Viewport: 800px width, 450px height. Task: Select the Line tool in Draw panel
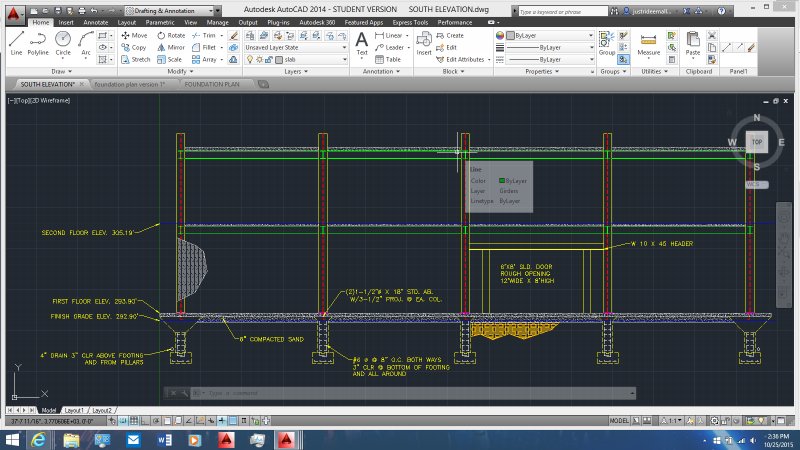pyautogui.click(x=15, y=42)
